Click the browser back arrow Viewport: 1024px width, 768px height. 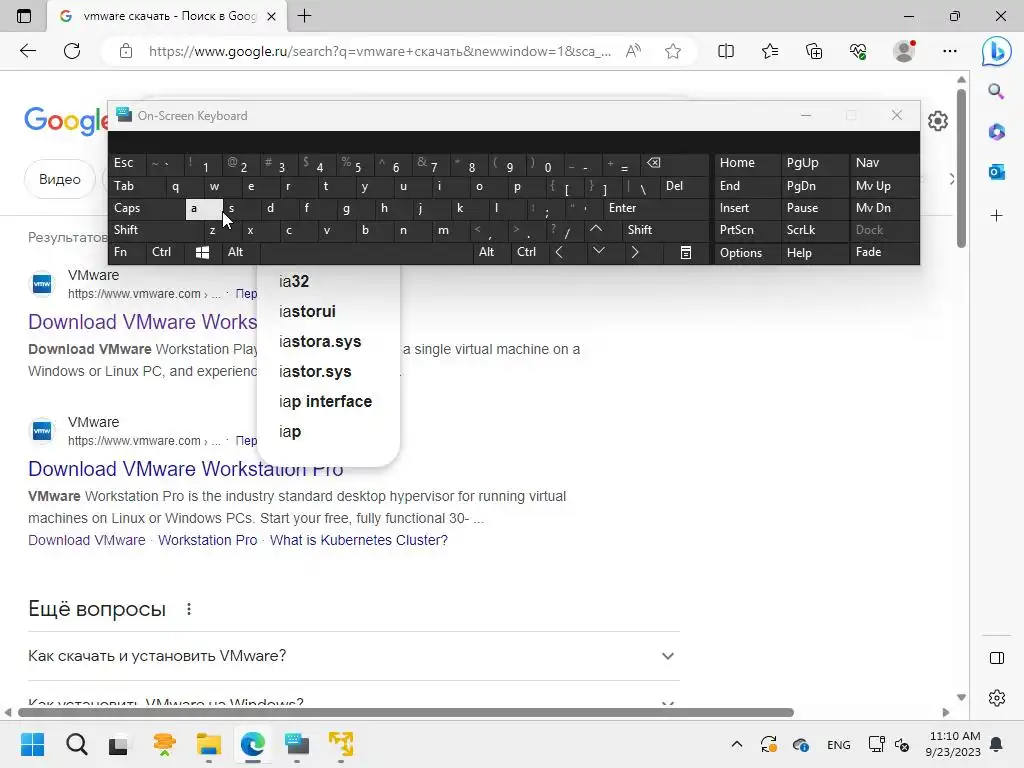(x=27, y=51)
